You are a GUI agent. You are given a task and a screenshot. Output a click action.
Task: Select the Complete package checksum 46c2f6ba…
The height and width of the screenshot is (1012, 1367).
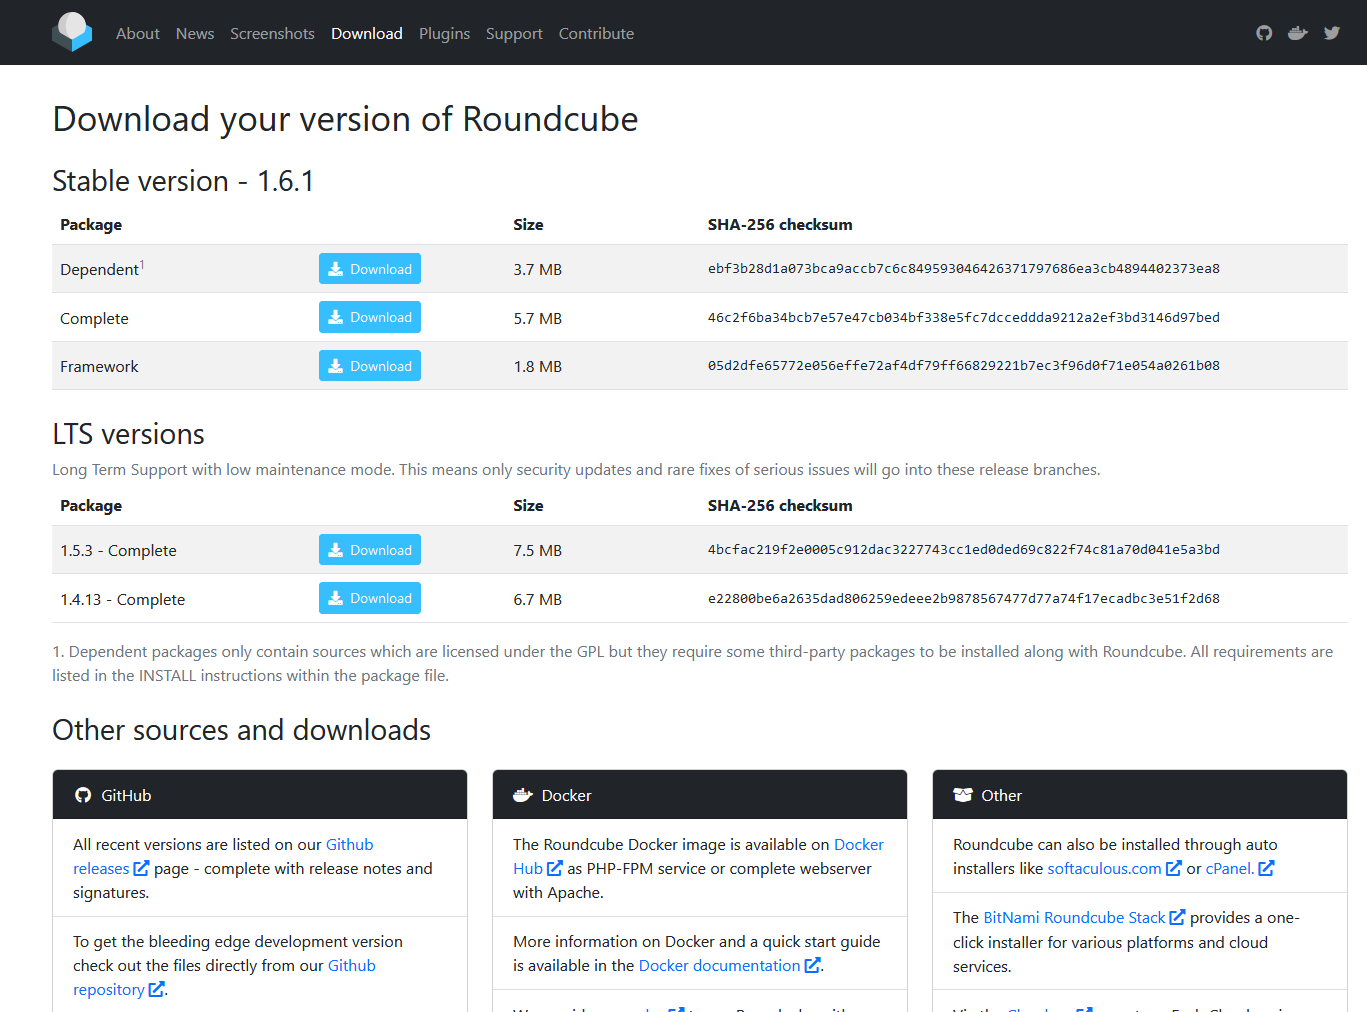click(964, 318)
